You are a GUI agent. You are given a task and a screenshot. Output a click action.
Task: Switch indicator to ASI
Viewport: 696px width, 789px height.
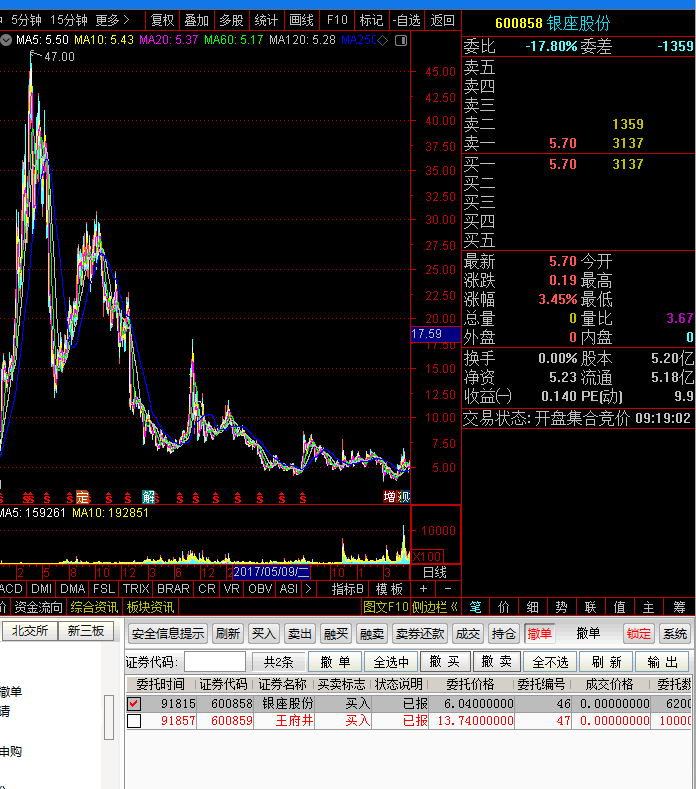coord(289,589)
